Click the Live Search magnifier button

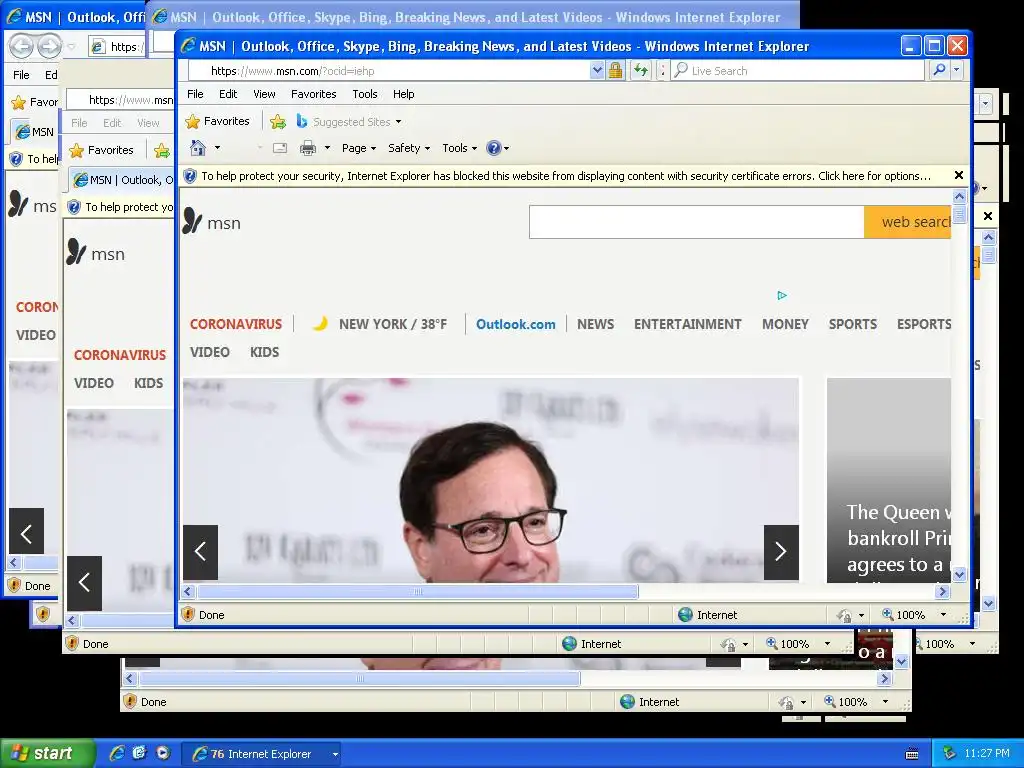(939, 71)
